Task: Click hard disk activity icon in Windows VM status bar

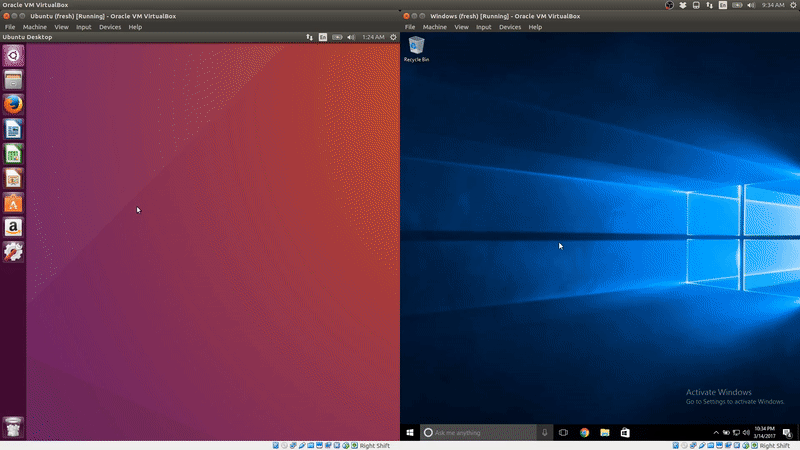Action: [x=676, y=445]
